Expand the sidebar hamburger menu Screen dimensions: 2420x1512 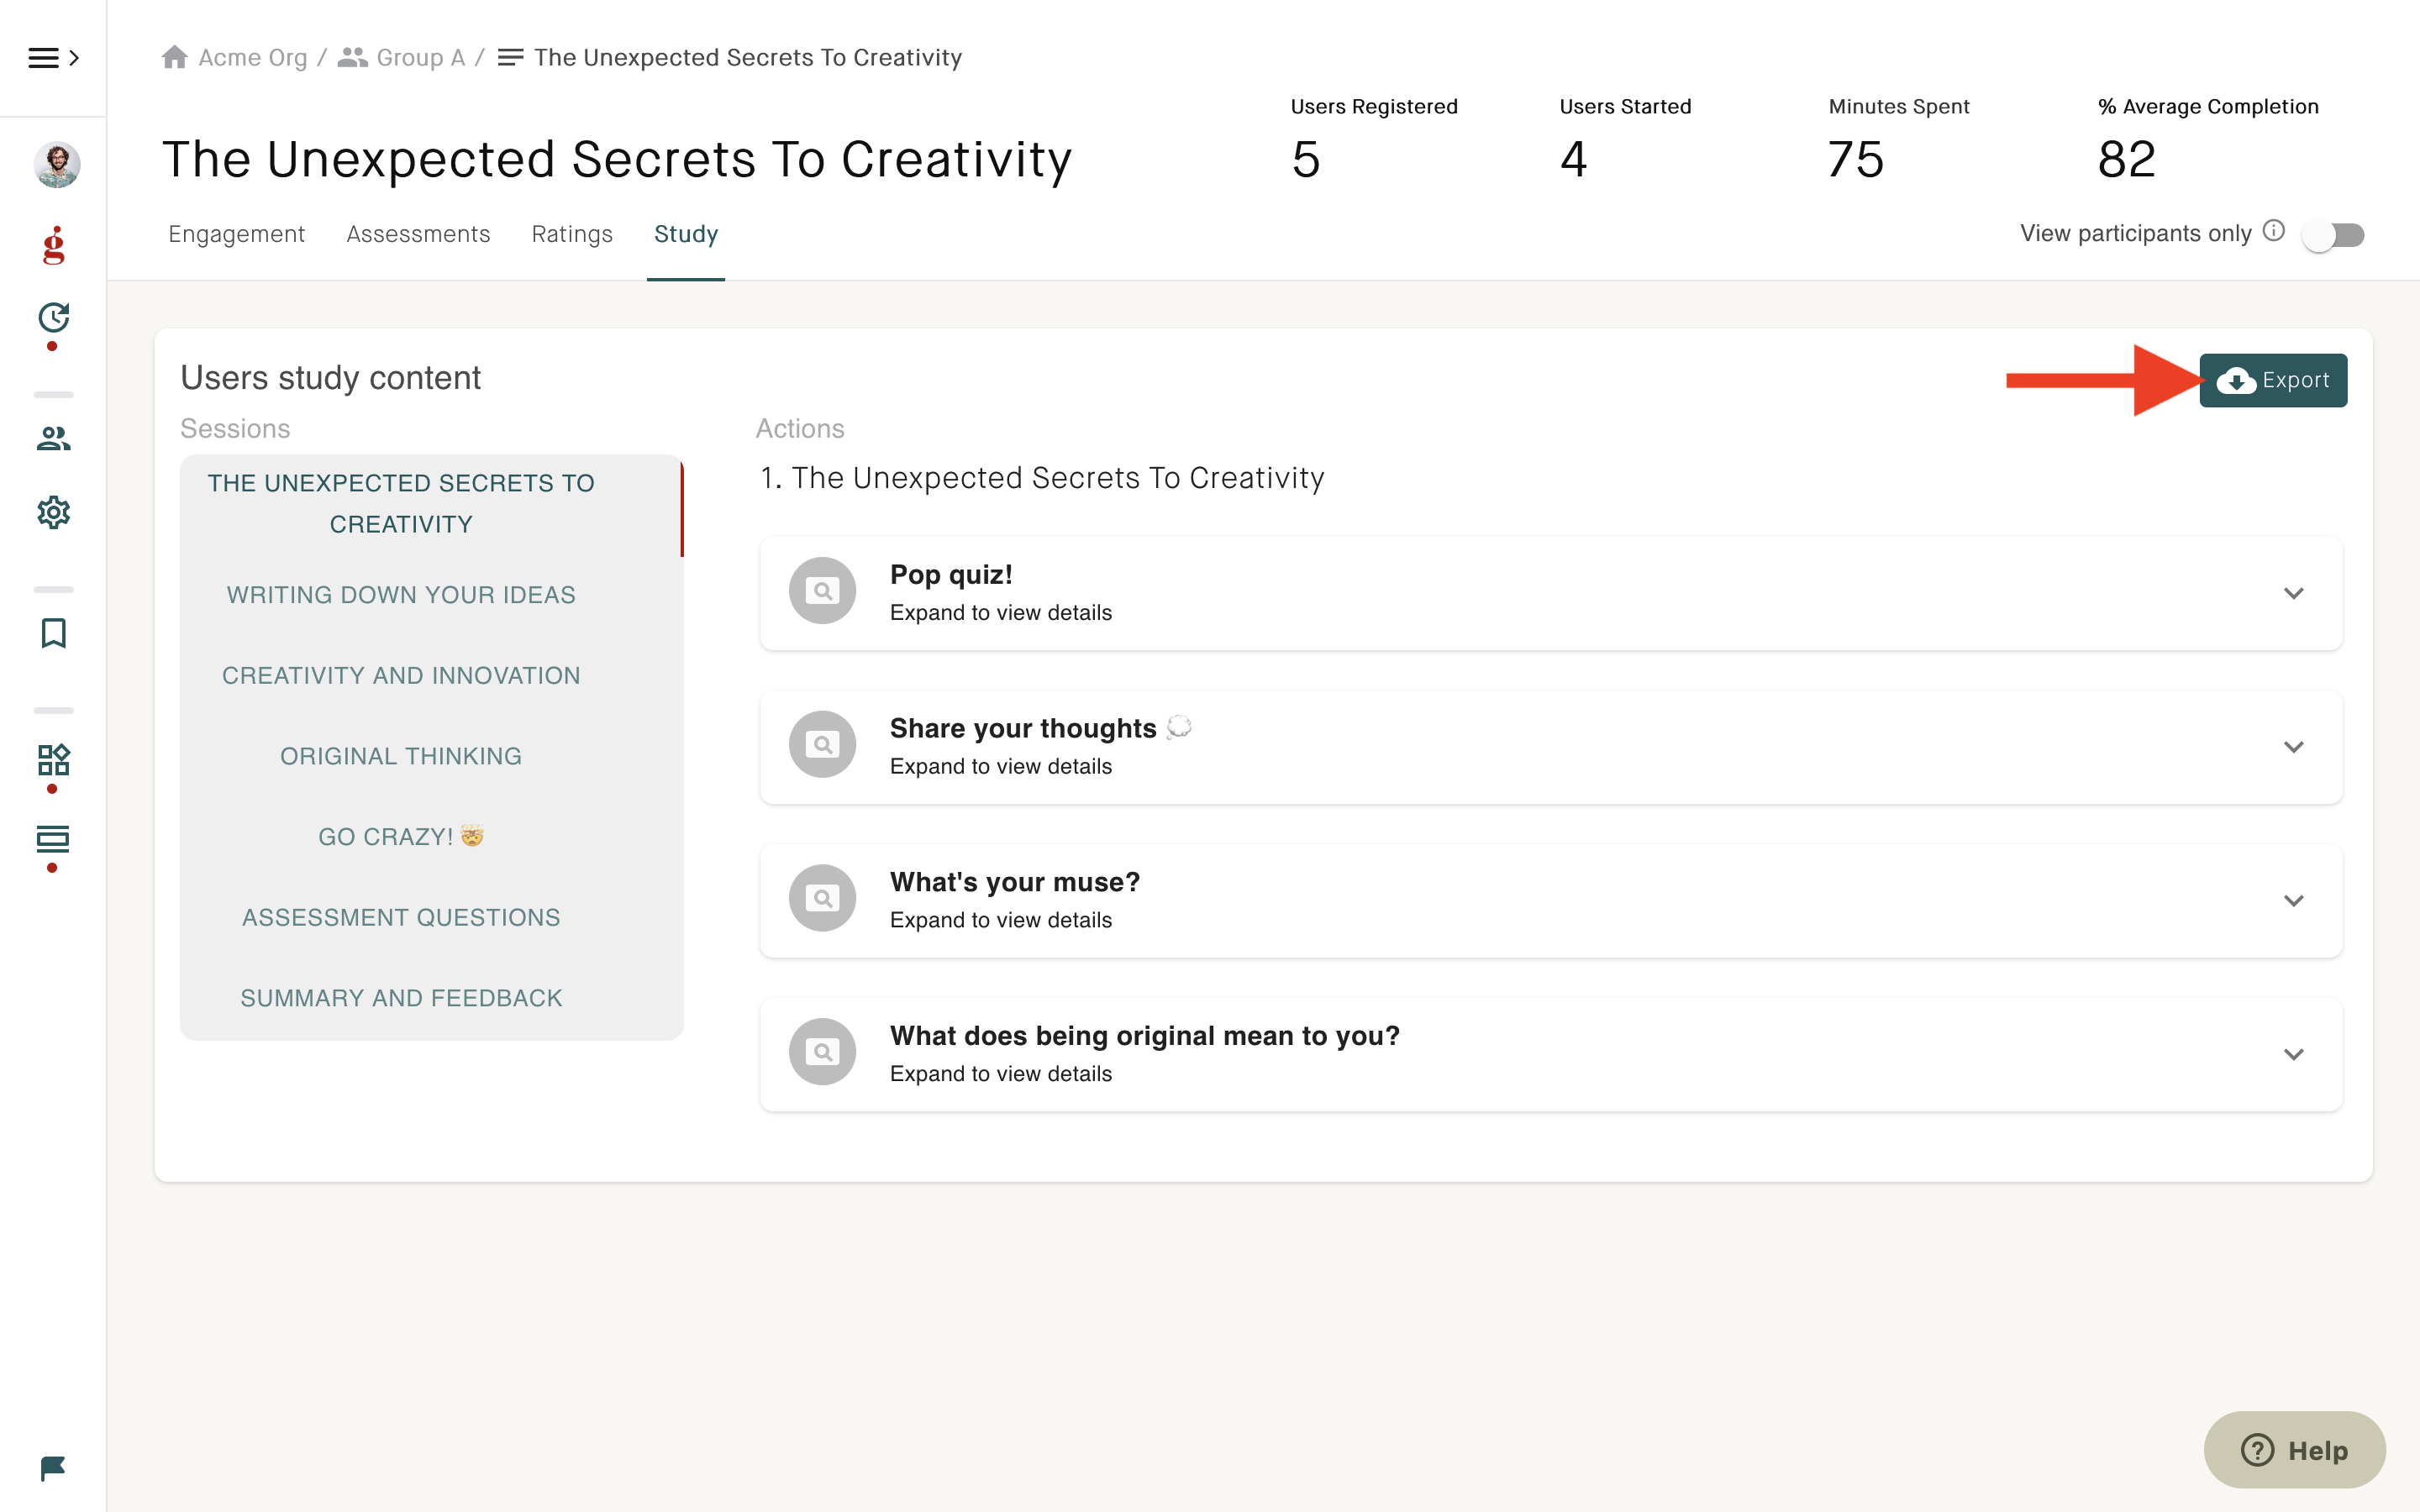(53, 58)
